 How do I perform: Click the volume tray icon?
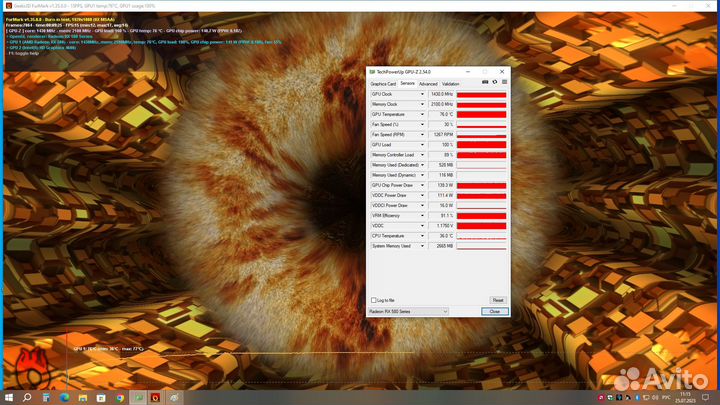point(655,397)
